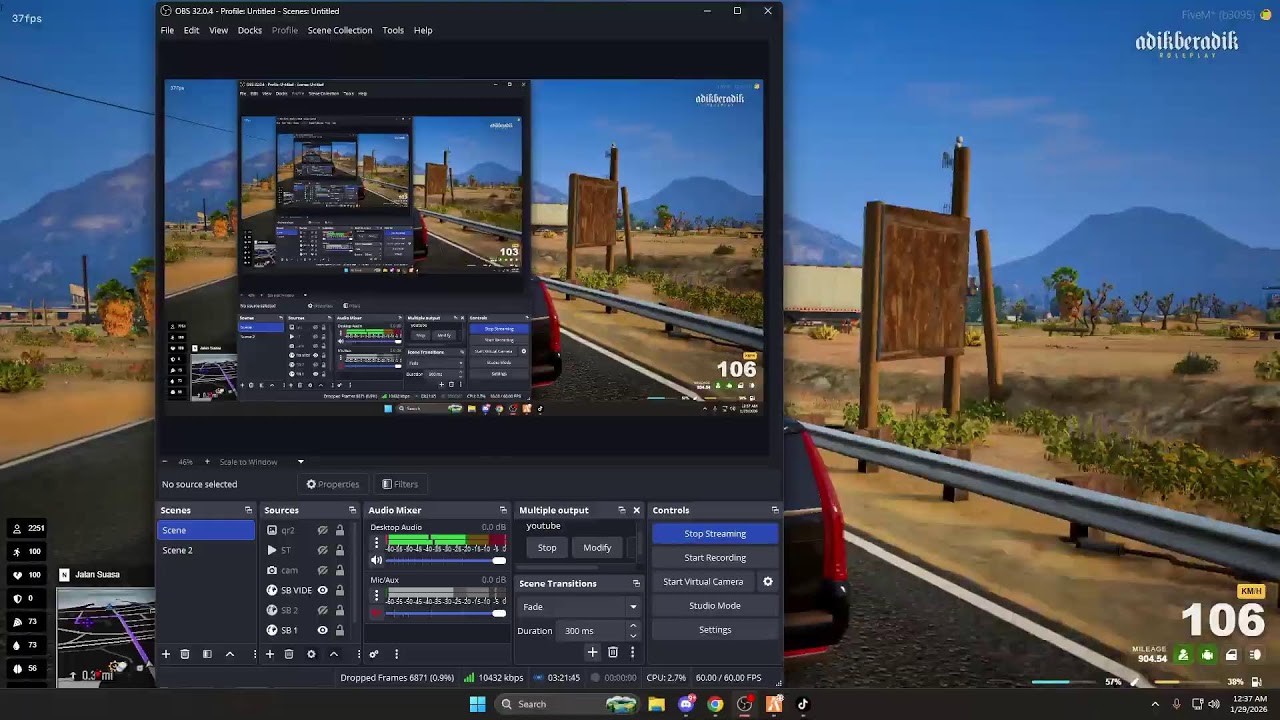The height and width of the screenshot is (720, 1280).
Task: Add a new source with plus icon
Action: (270, 654)
